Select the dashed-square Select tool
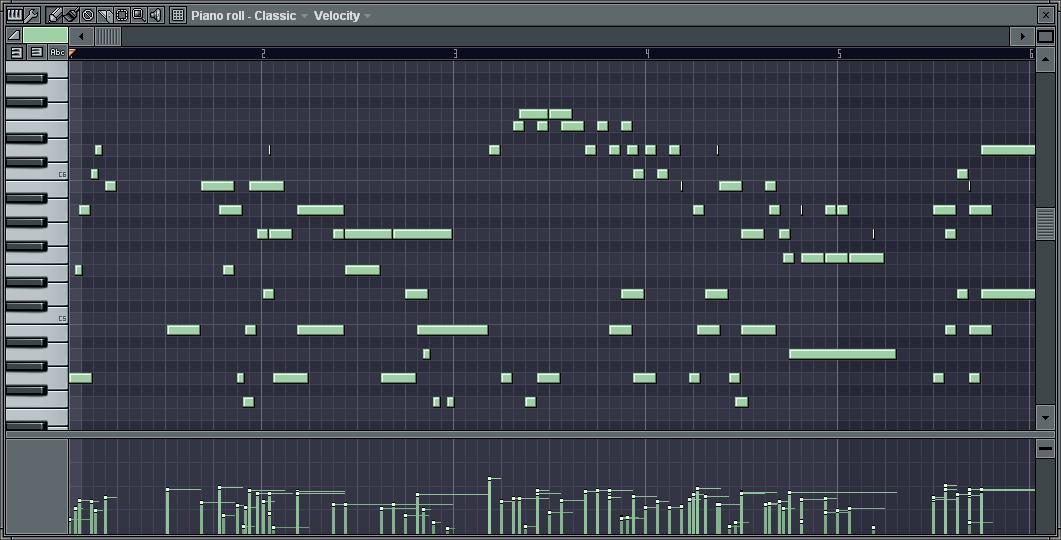The height and width of the screenshot is (540, 1061). (122, 15)
